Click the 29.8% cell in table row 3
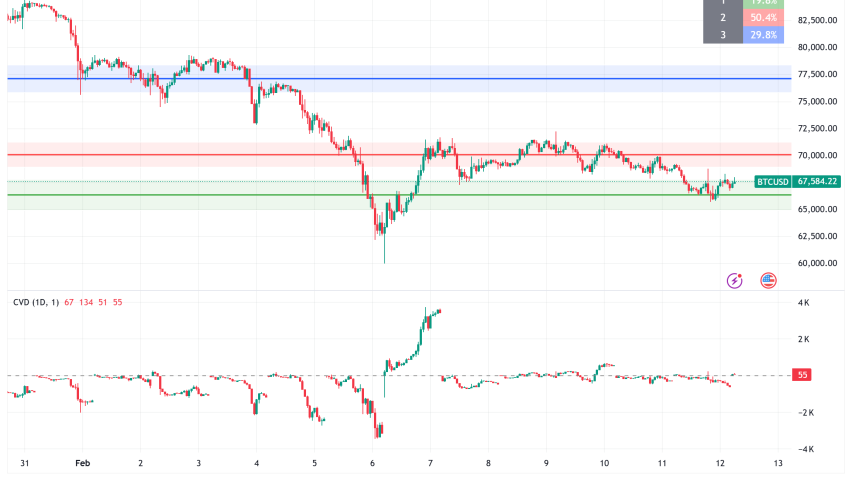This screenshot has height=485, width=852. 765,34
